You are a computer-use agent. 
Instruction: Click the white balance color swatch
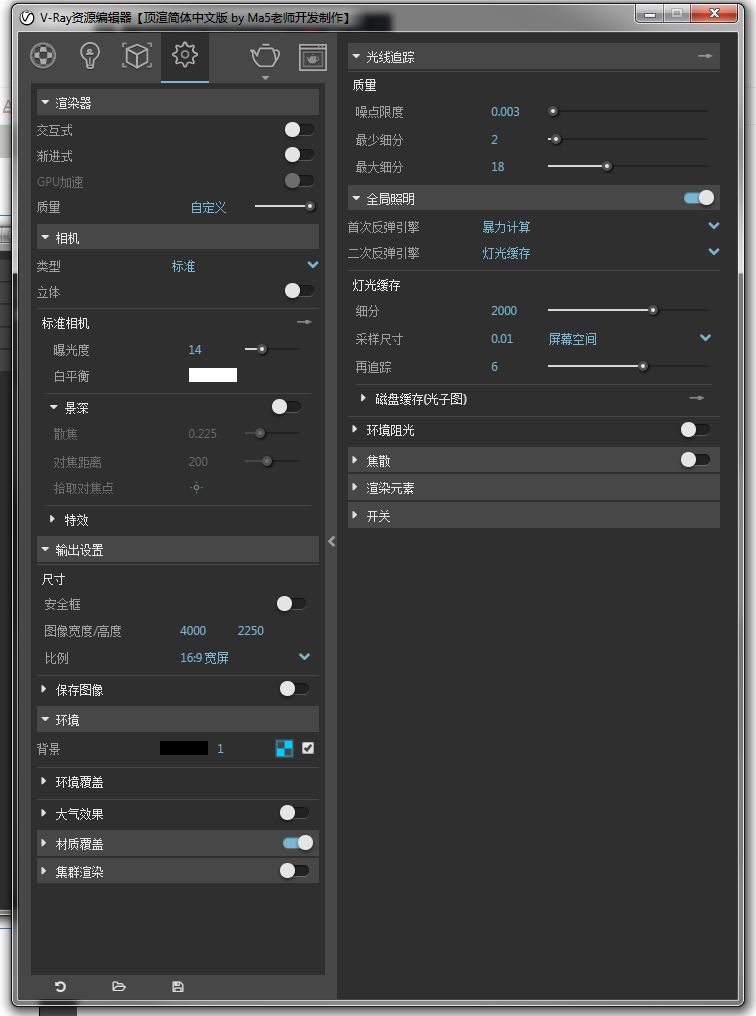pyautogui.click(x=212, y=375)
